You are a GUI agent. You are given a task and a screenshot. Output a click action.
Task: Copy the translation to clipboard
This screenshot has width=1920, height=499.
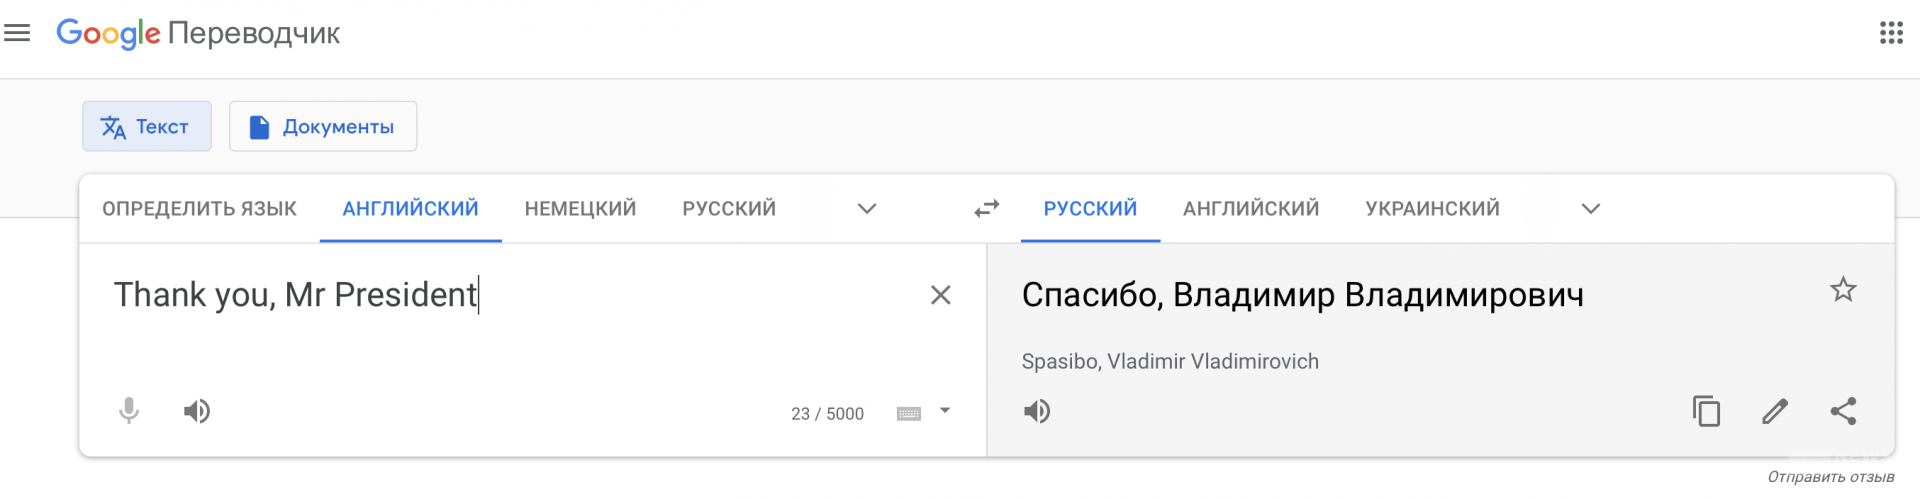pos(1706,411)
